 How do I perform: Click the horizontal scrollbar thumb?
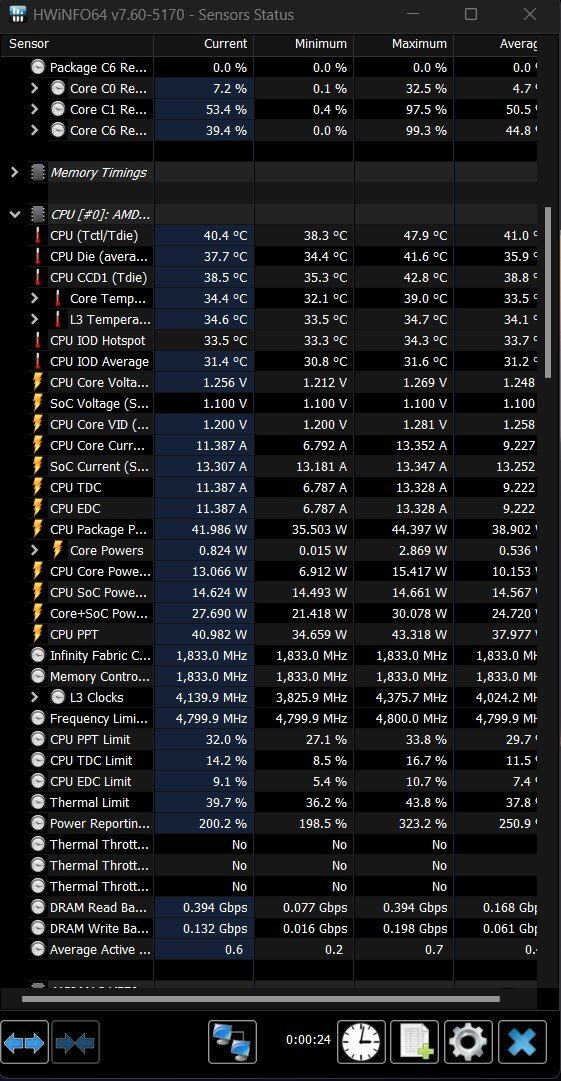tap(261, 998)
